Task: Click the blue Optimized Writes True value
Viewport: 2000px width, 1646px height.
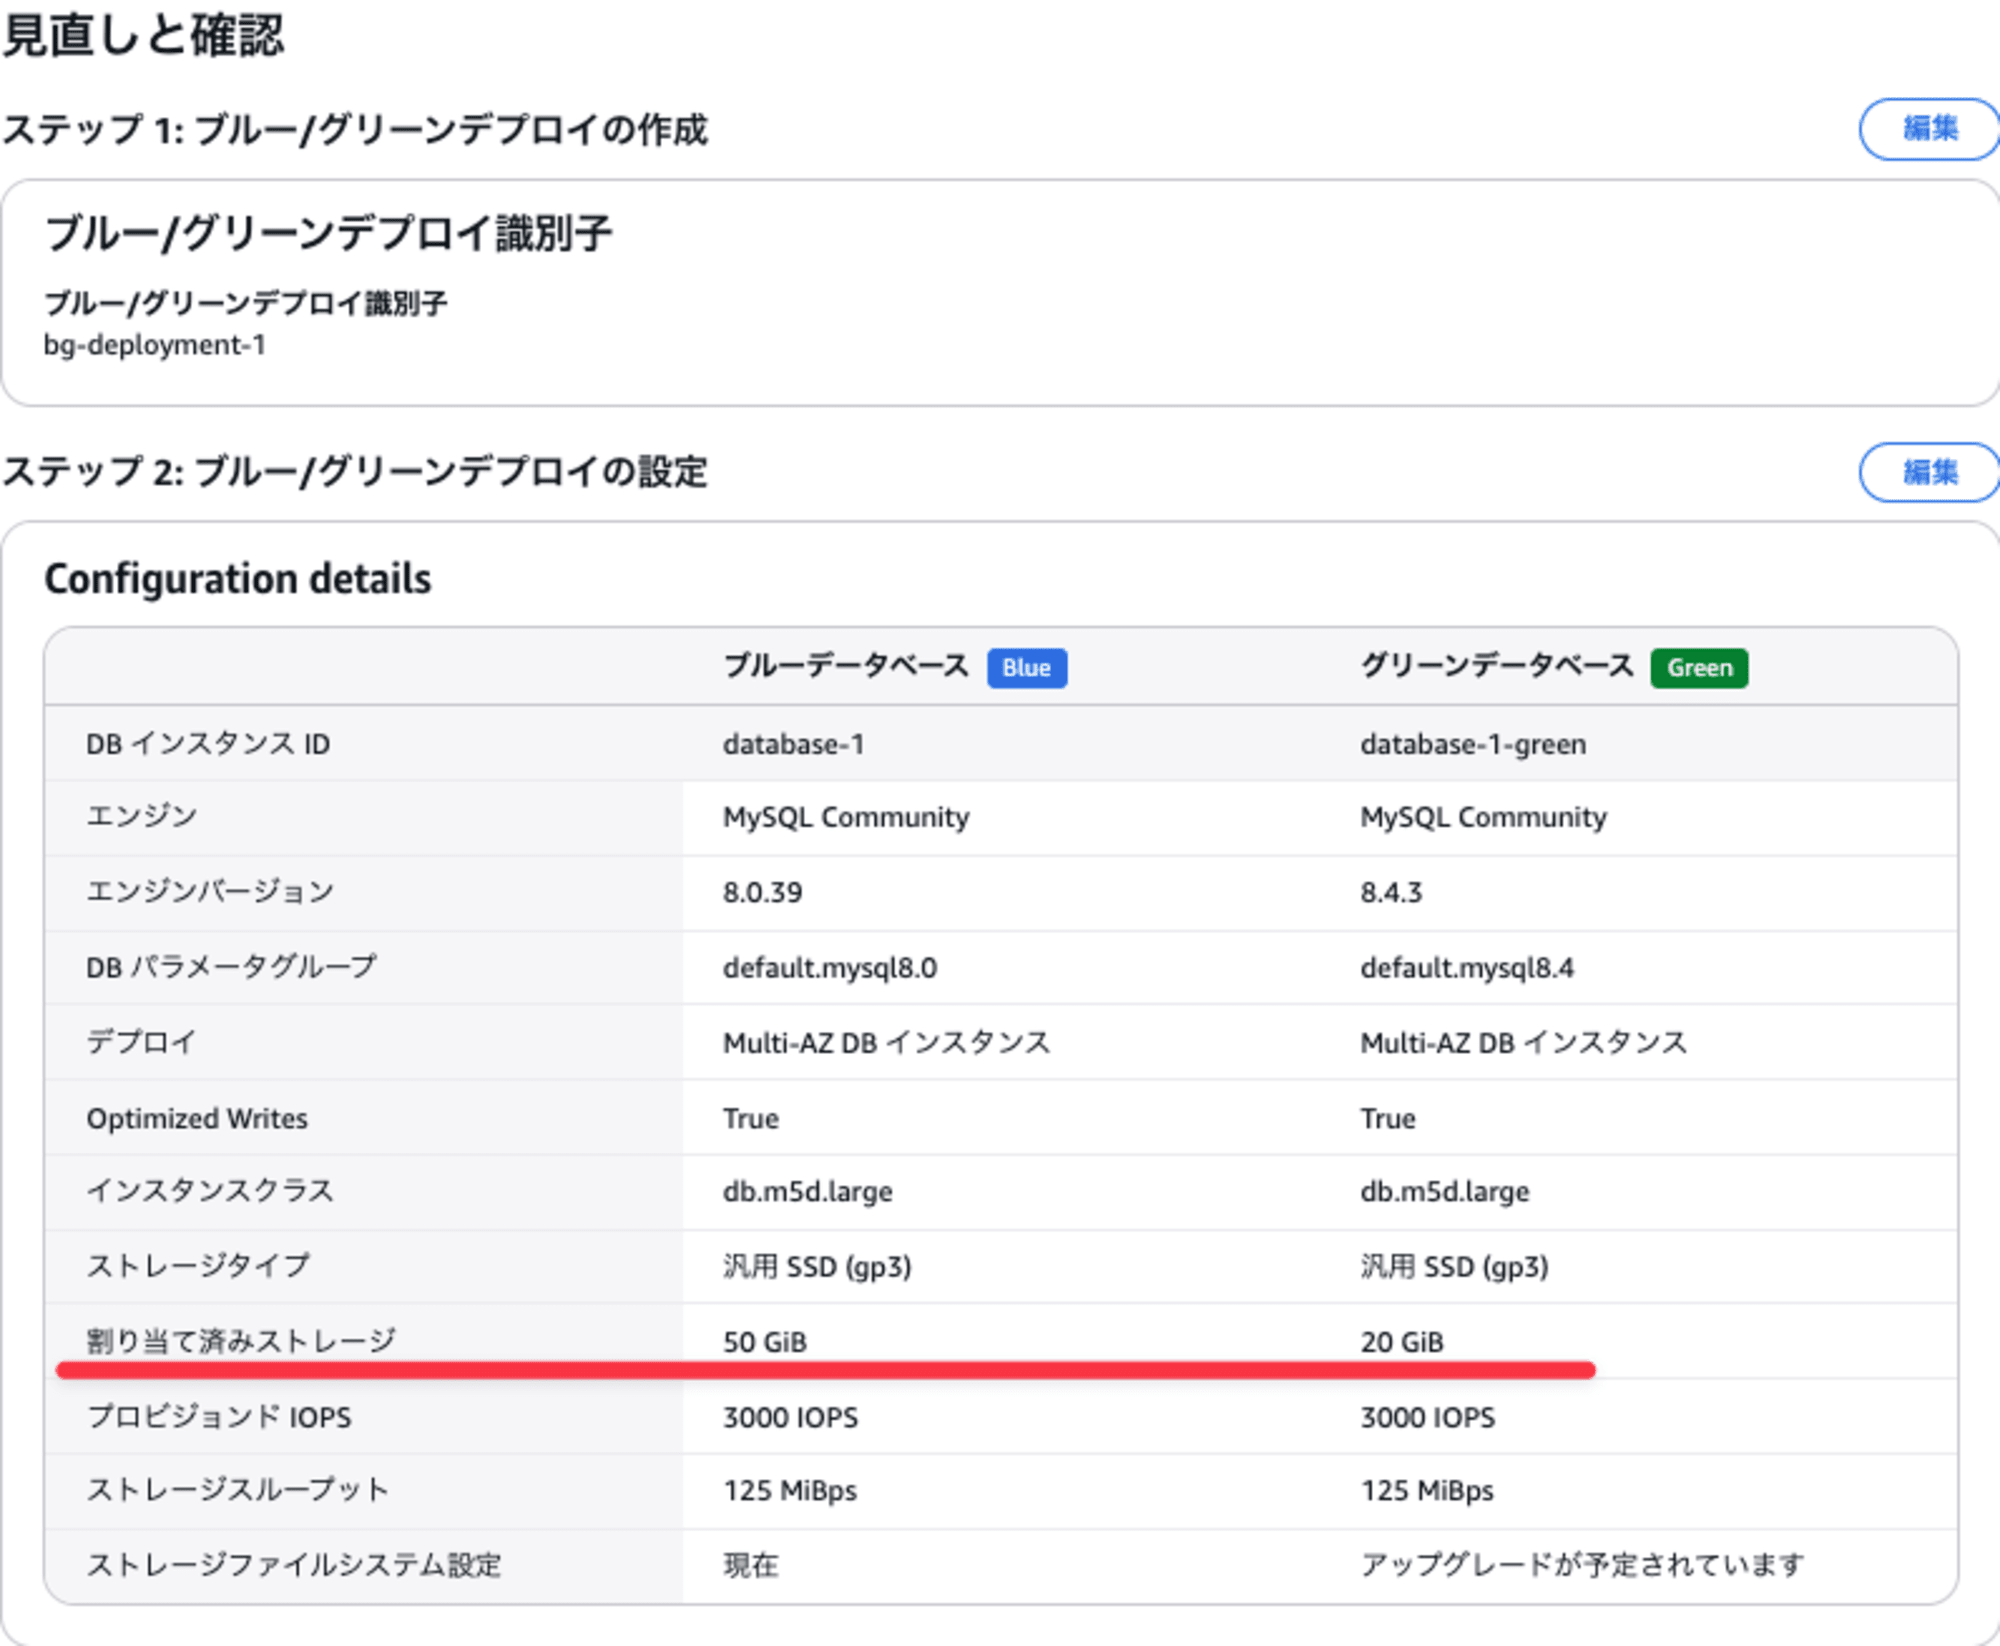Action: point(751,1118)
